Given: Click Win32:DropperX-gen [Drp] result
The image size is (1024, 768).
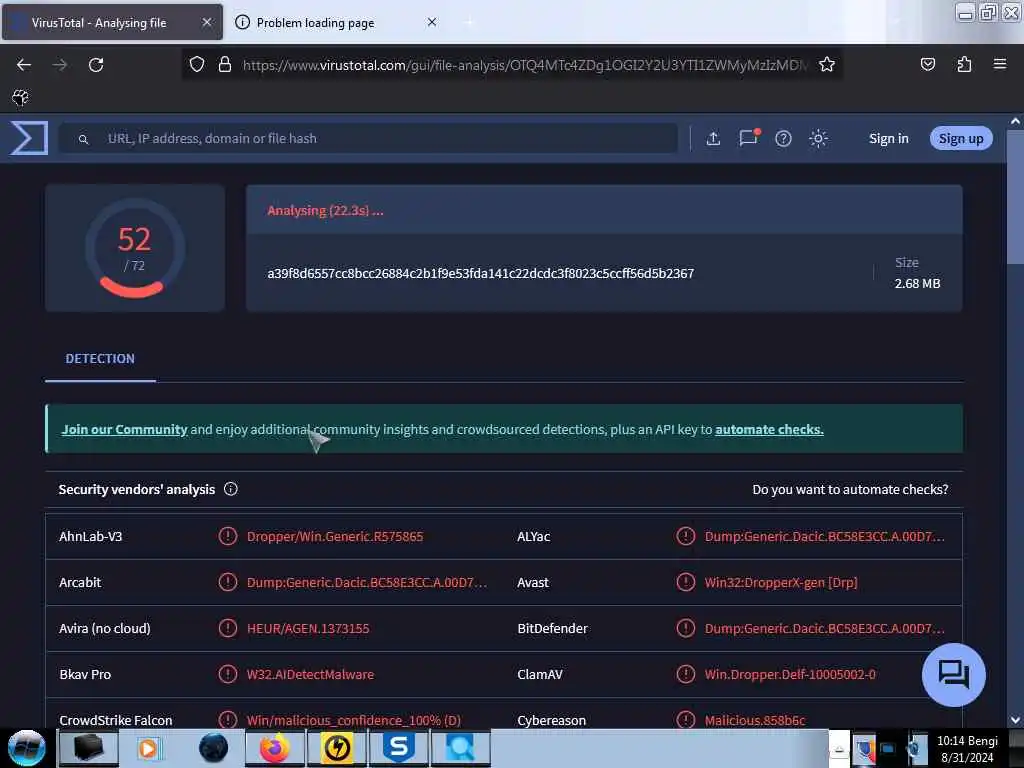Looking at the screenshot, I should [781, 582].
